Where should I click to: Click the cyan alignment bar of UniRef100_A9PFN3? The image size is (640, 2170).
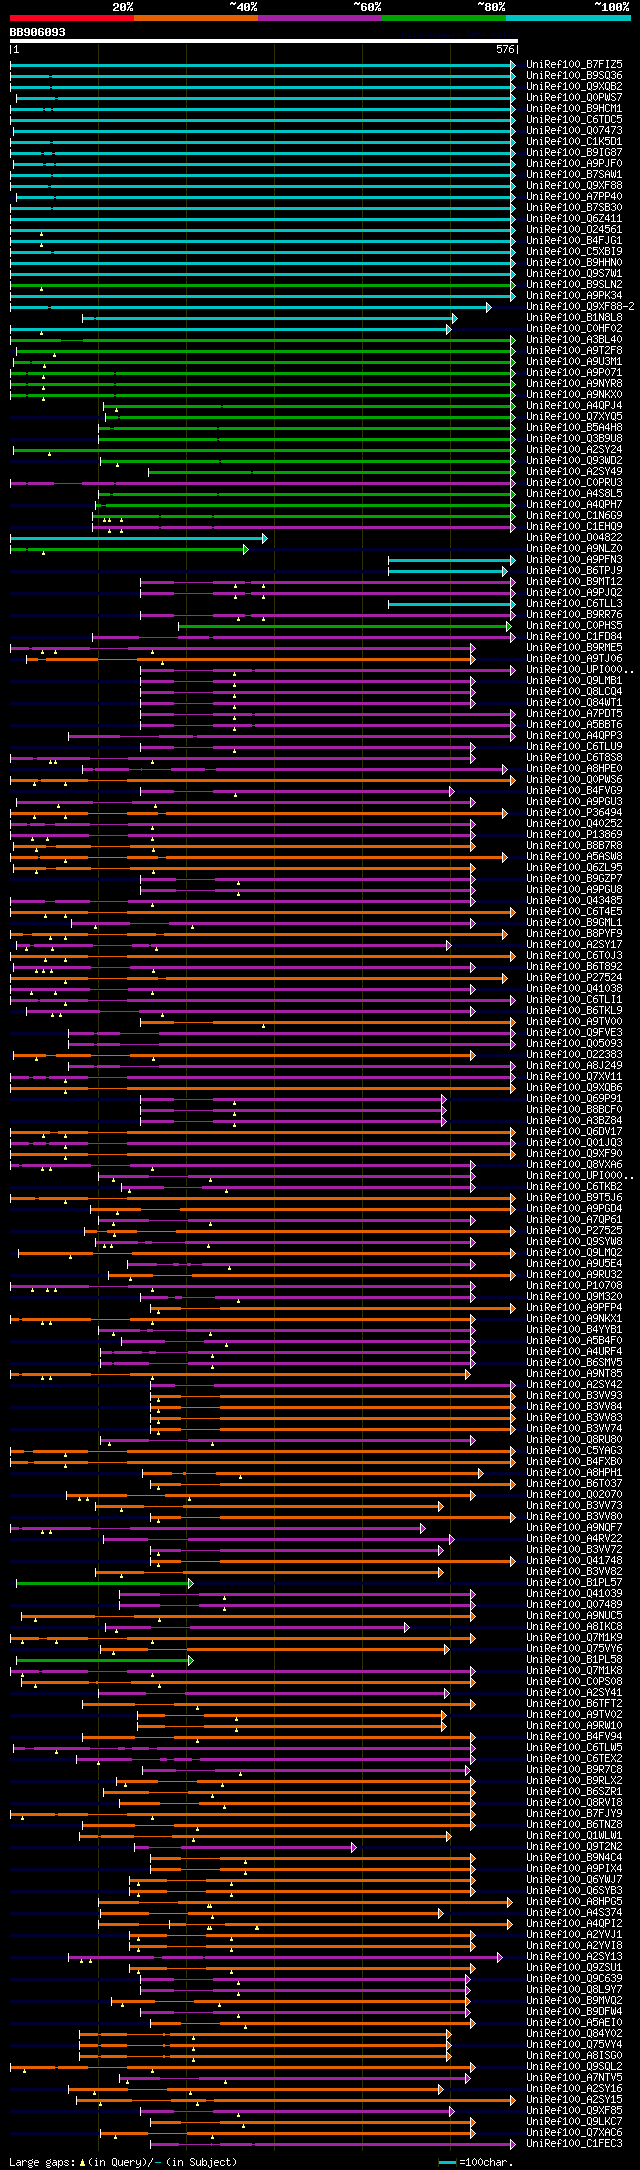[x=452, y=559]
